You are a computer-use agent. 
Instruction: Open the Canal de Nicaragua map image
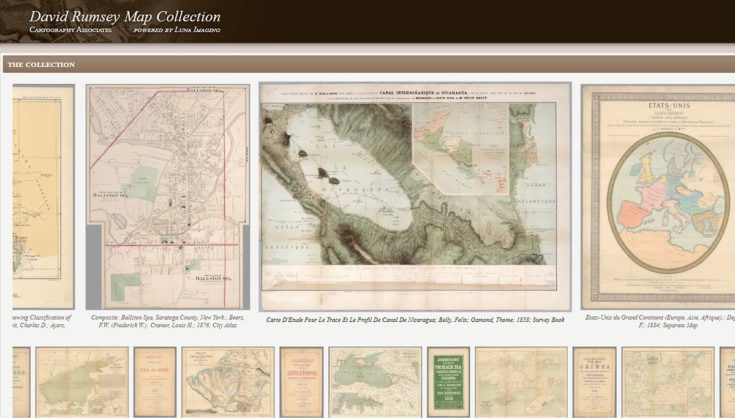click(415, 197)
